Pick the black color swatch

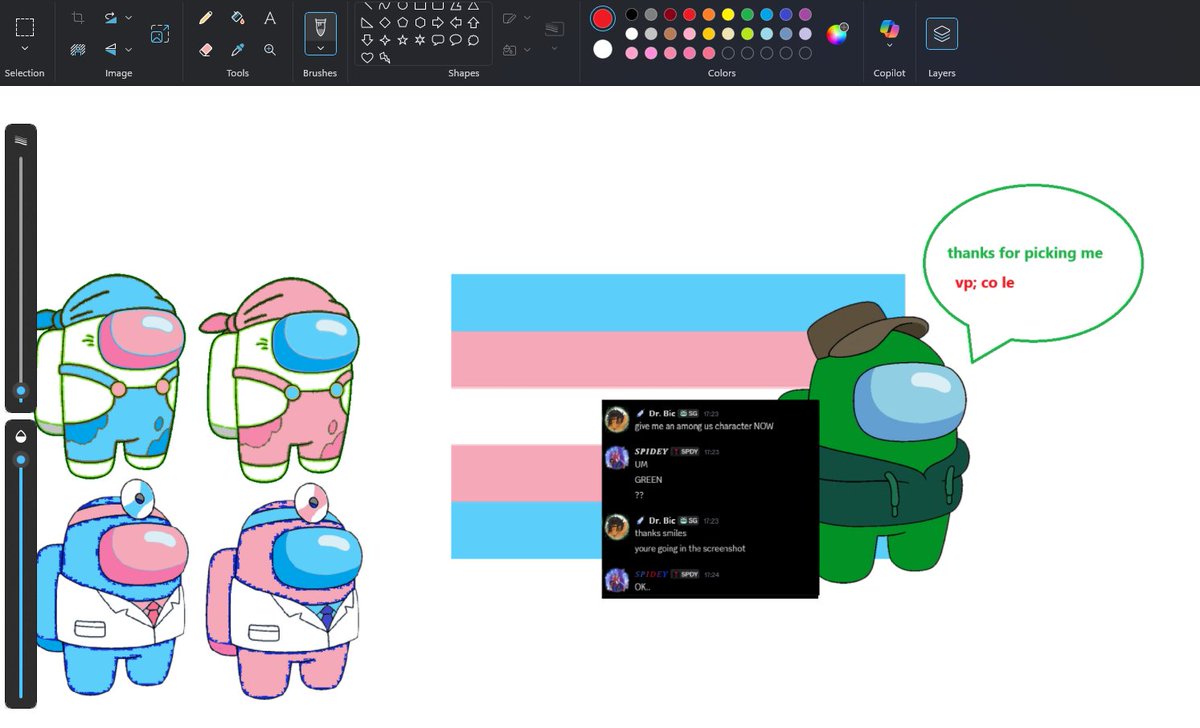click(x=632, y=14)
